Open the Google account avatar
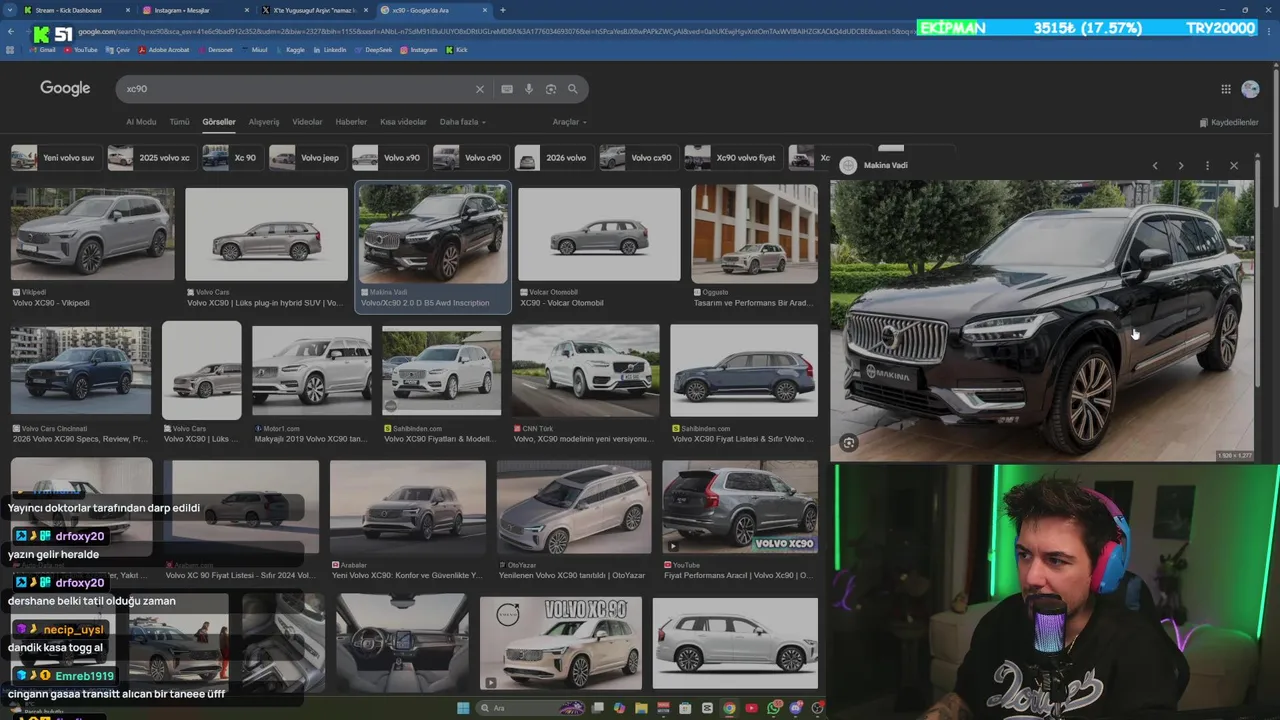This screenshot has width=1280, height=720. [x=1250, y=89]
